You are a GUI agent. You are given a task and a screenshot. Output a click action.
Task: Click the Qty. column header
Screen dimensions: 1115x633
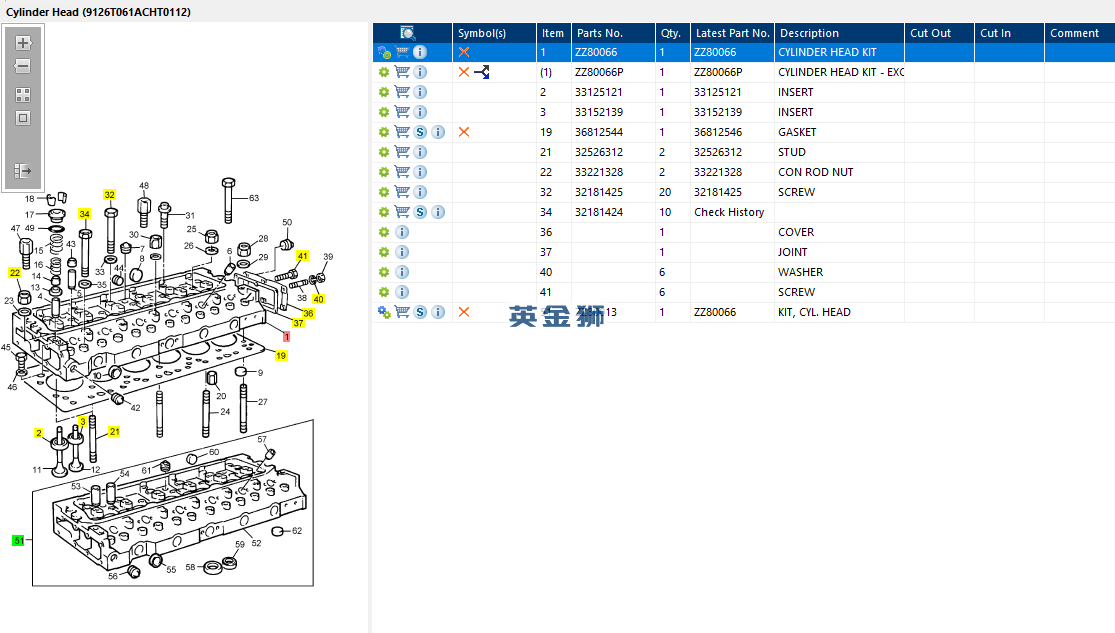pos(670,33)
